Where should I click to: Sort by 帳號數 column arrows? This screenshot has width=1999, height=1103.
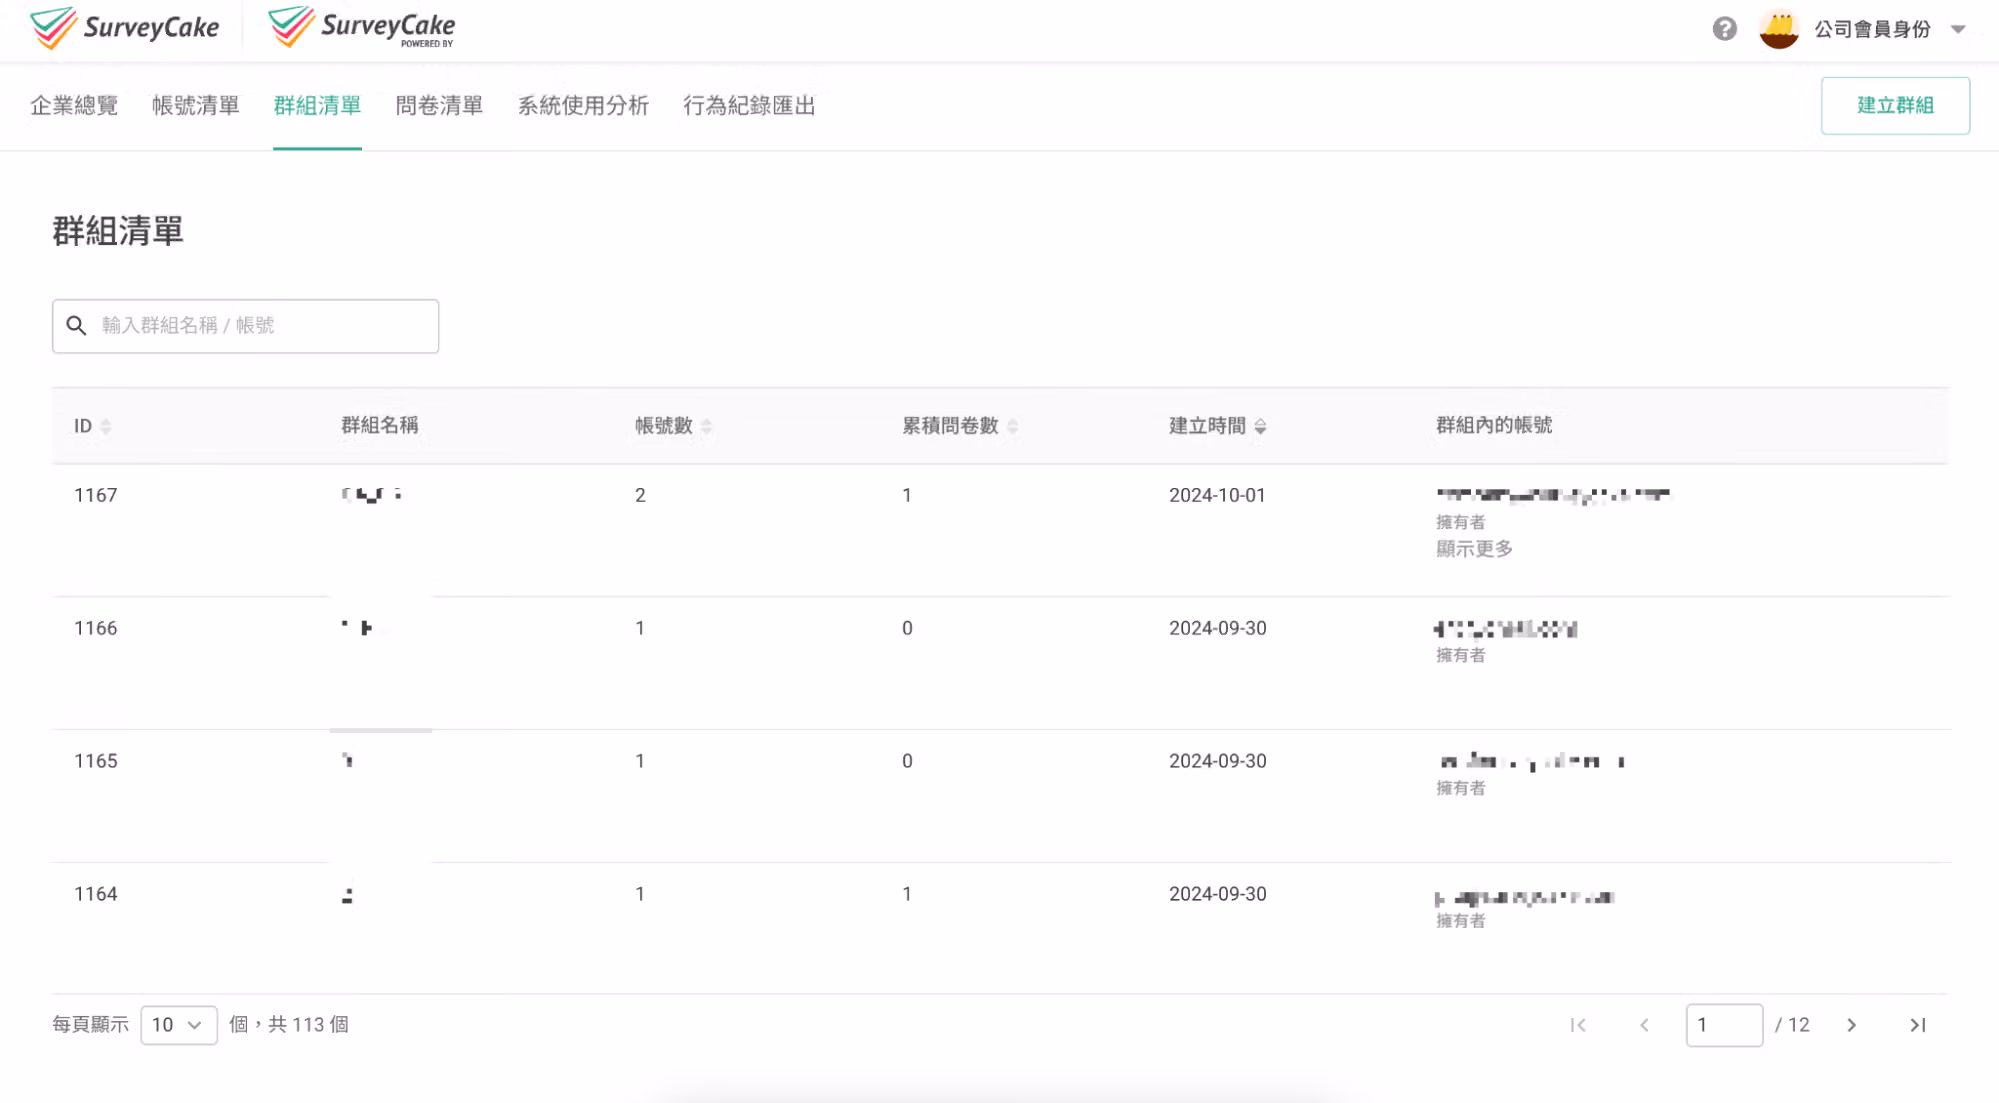pyautogui.click(x=706, y=426)
